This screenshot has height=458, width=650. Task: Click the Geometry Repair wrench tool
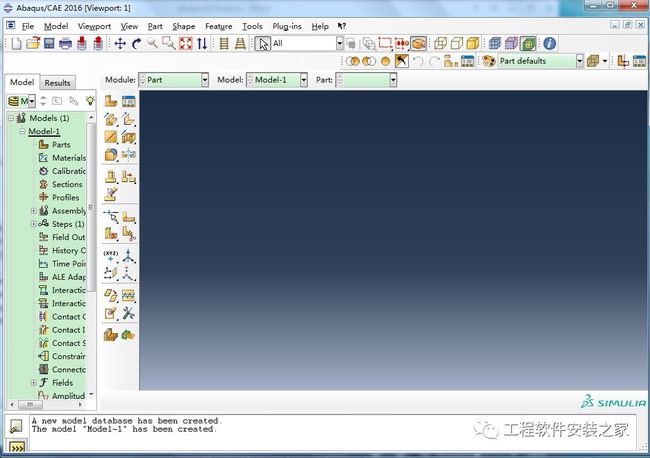click(129, 313)
